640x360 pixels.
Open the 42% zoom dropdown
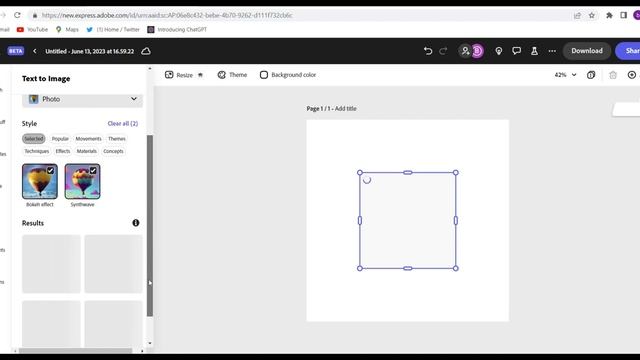coord(565,75)
